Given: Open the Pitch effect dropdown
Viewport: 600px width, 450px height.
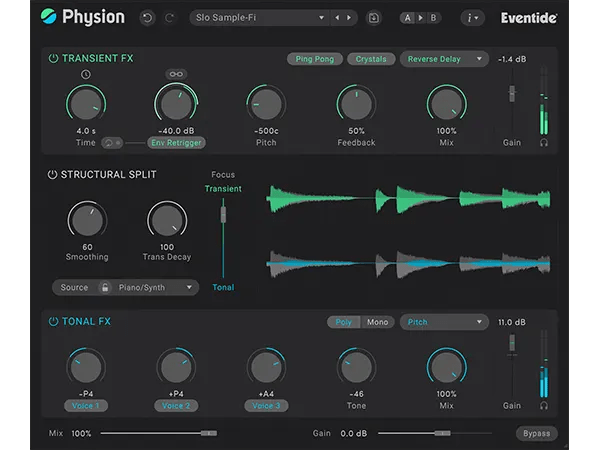Looking at the screenshot, I should 444,322.
